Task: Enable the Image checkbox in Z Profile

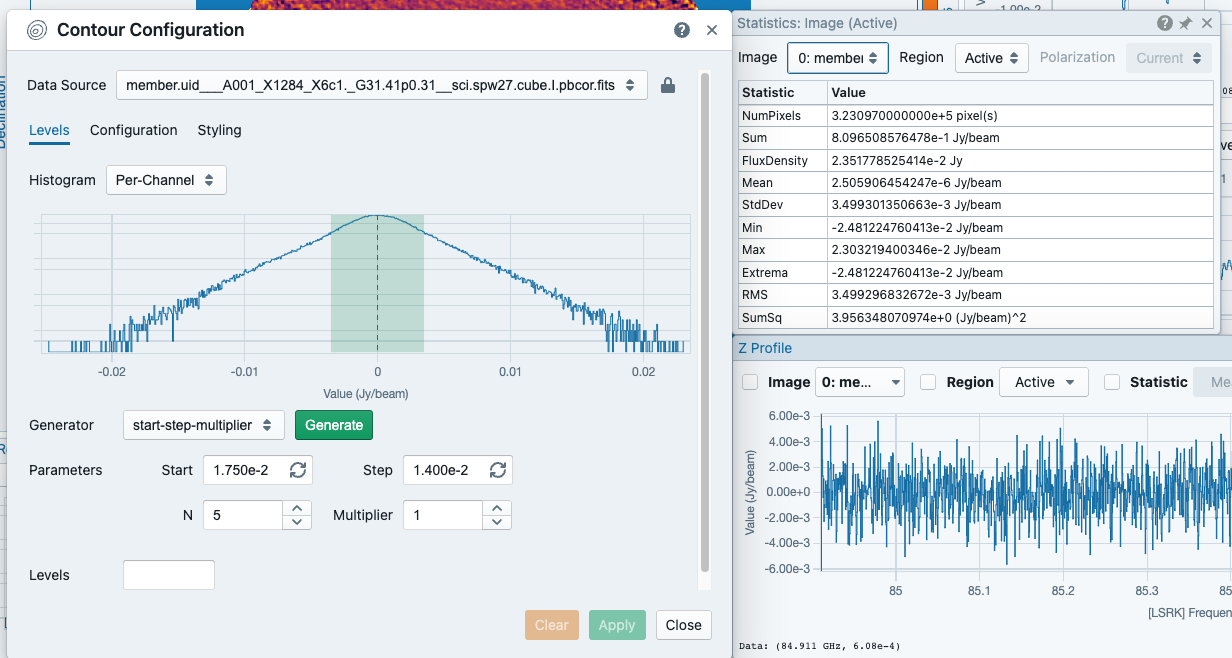Action: [750, 382]
